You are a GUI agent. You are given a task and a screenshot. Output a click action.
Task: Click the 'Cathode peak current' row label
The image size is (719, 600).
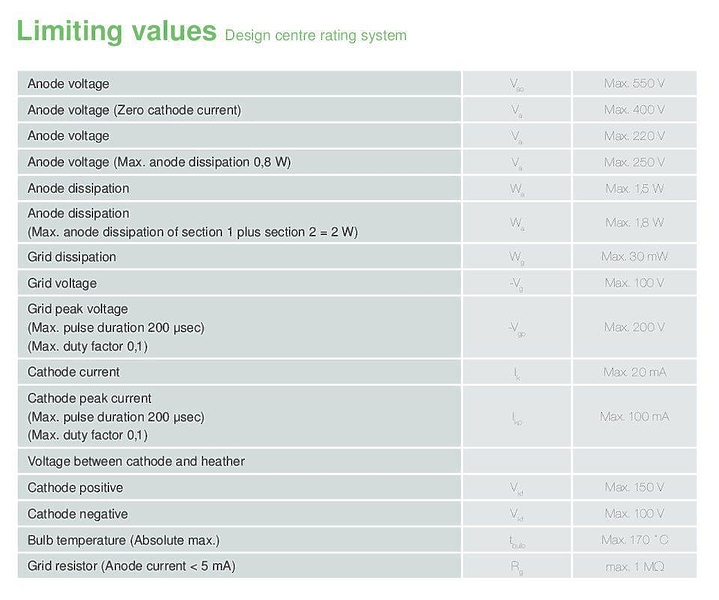tap(90, 398)
